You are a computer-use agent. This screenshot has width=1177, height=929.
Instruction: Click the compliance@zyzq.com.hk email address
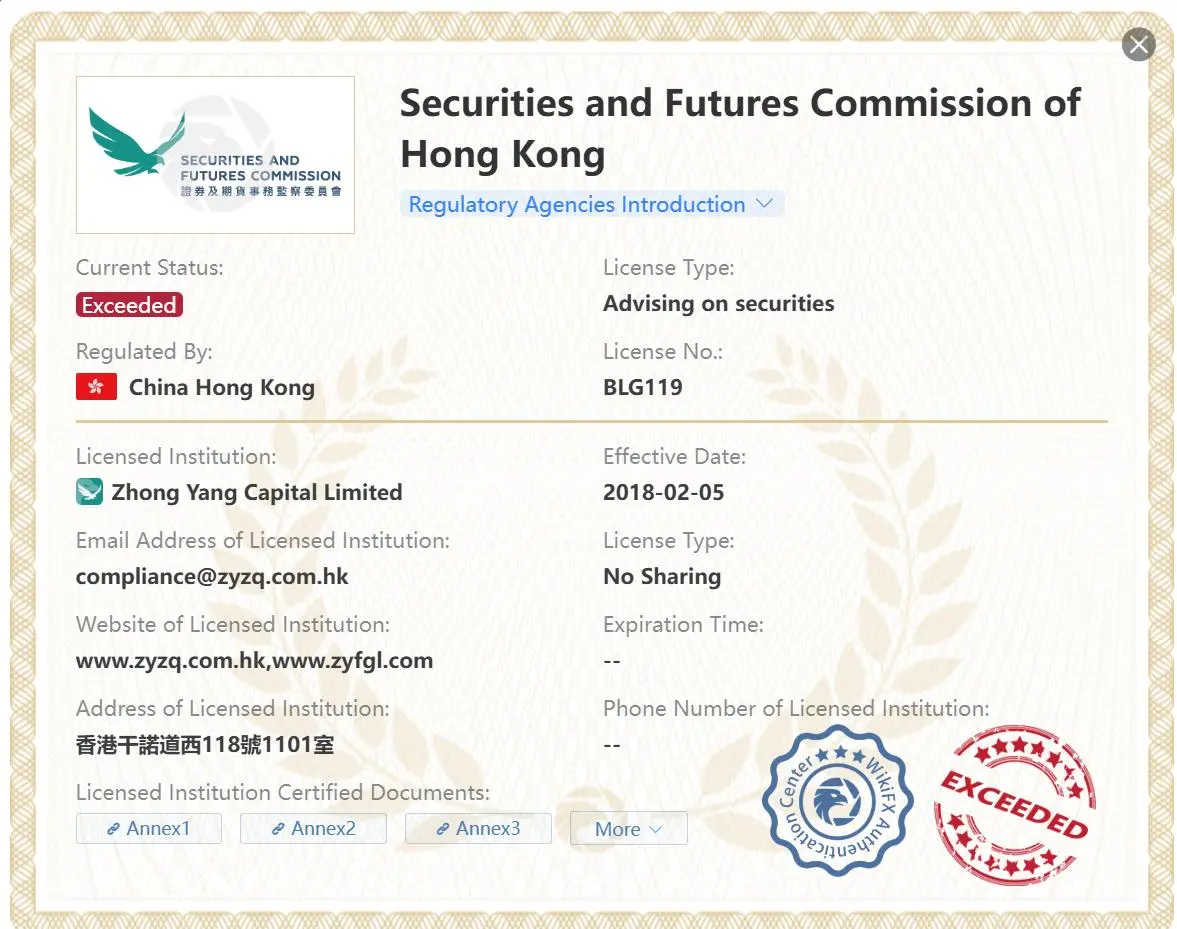pyautogui.click(x=212, y=576)
